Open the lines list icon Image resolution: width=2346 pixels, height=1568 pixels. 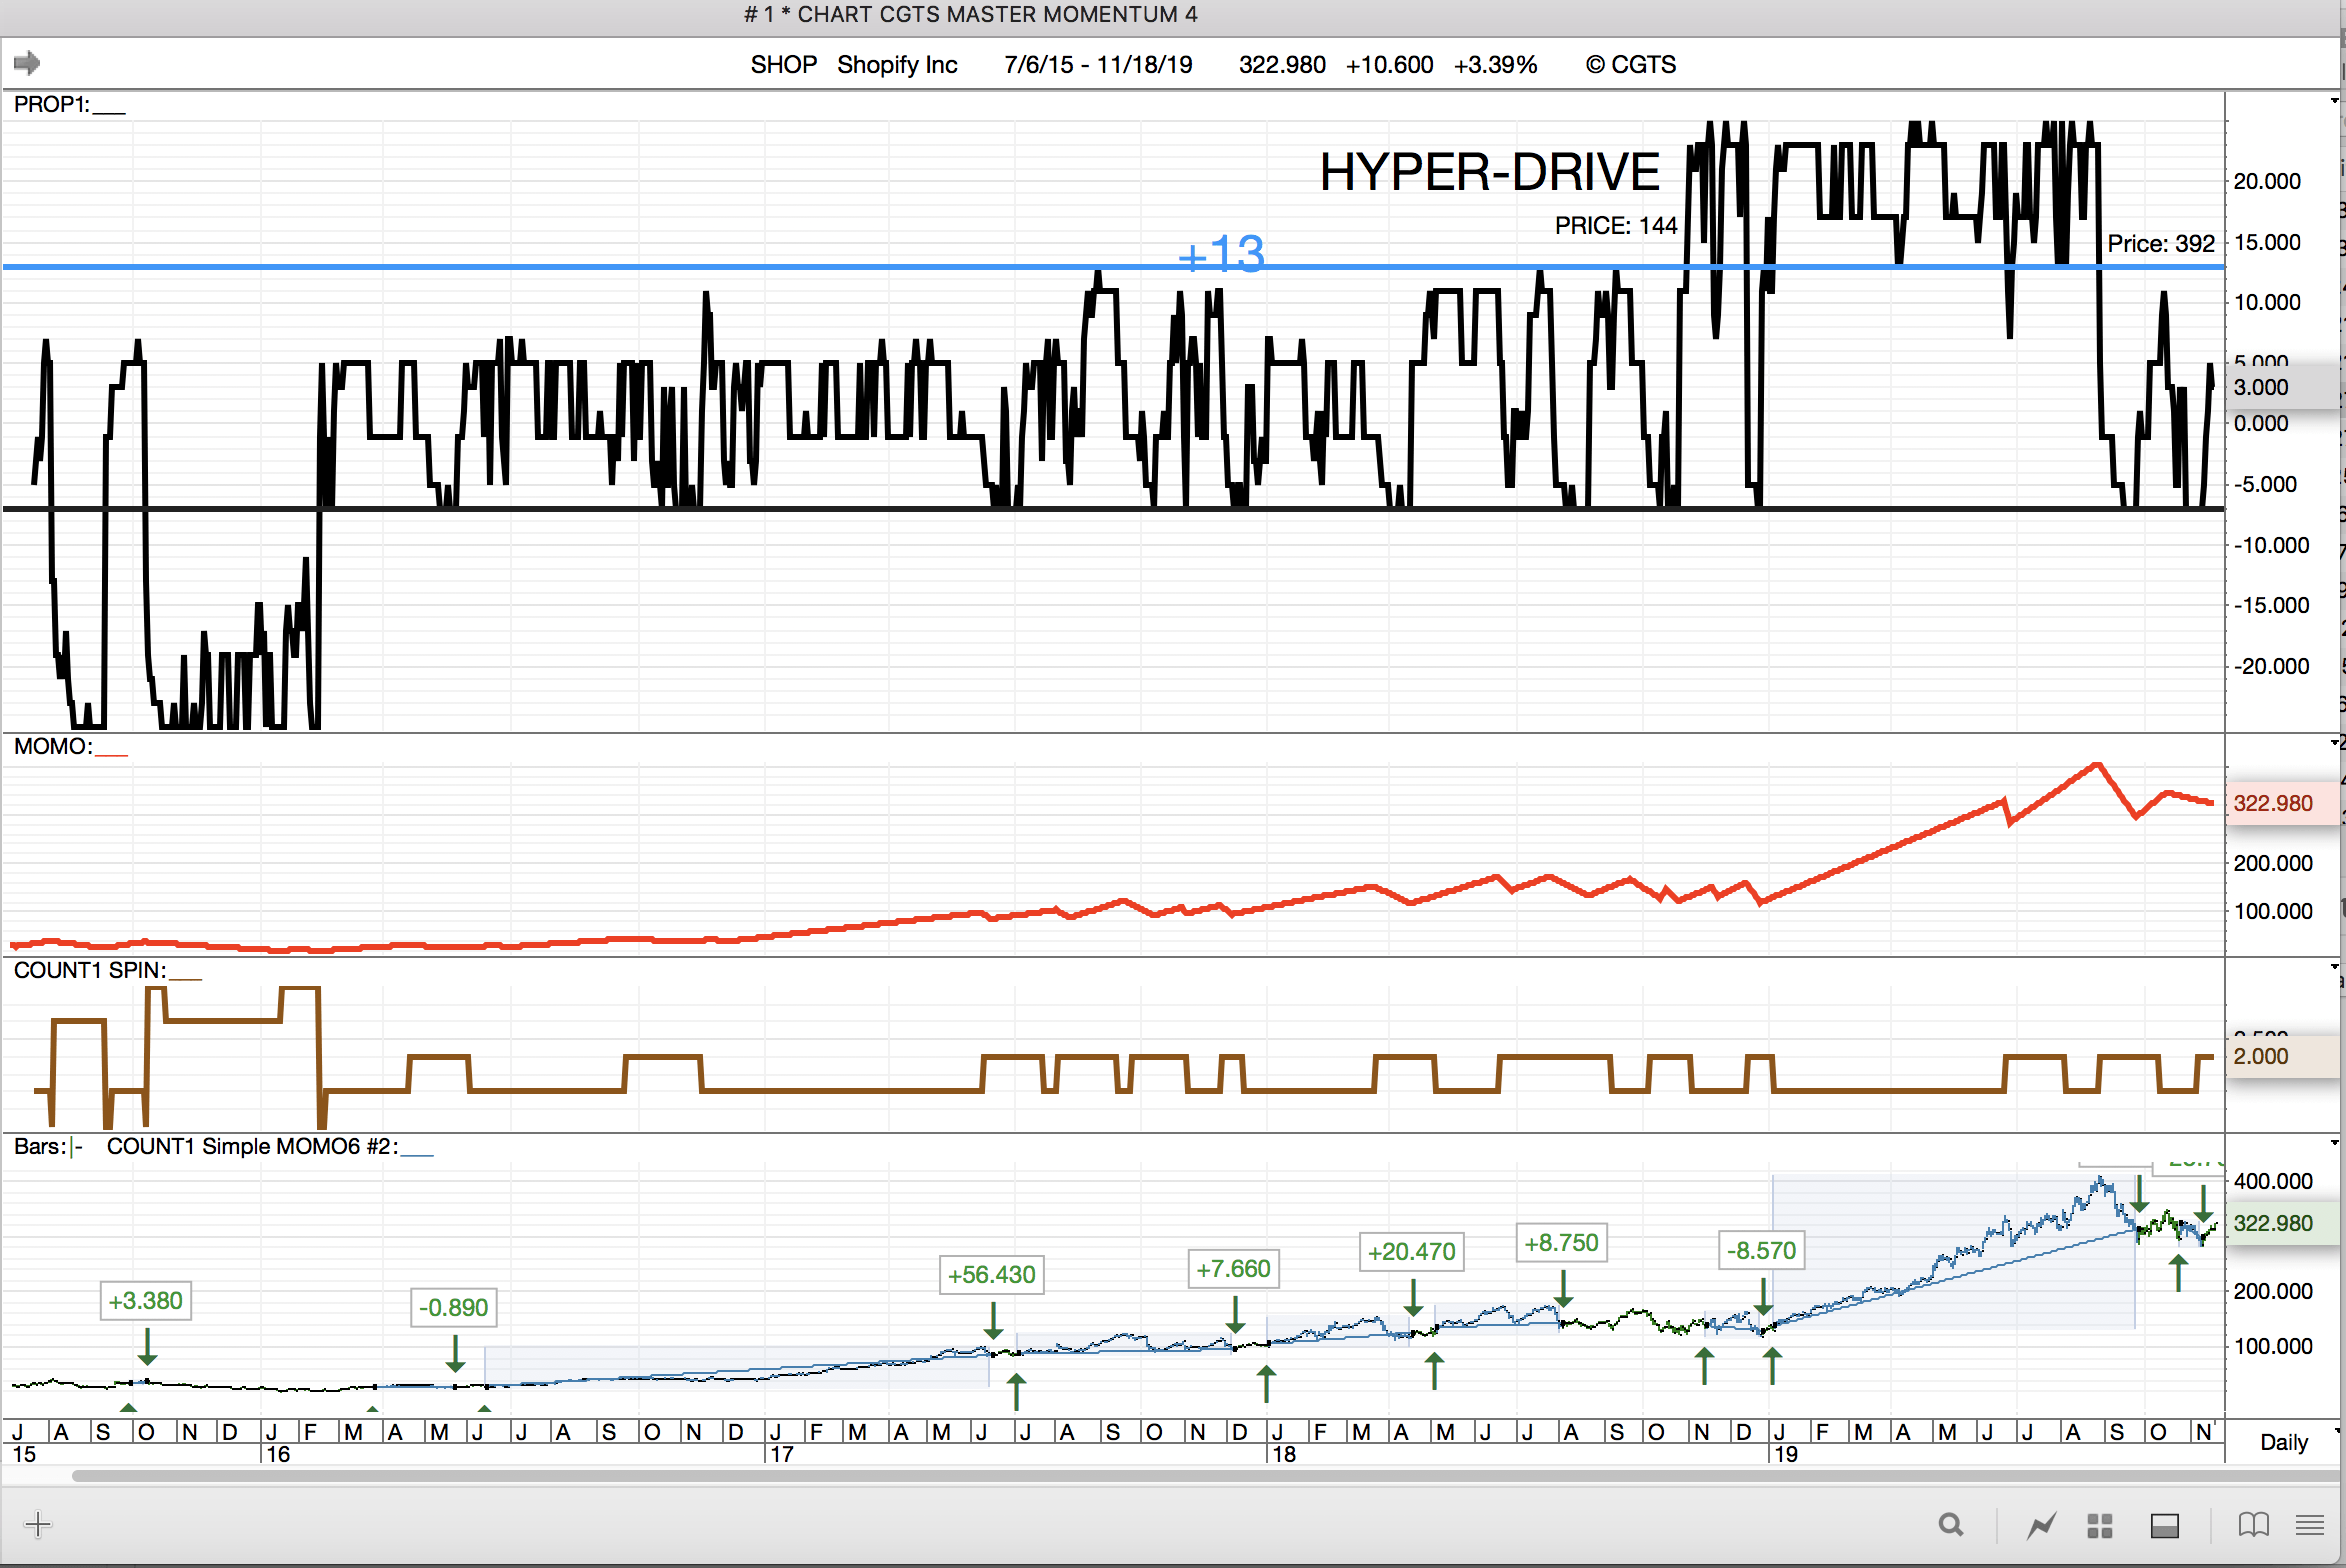point(2309,1525)
